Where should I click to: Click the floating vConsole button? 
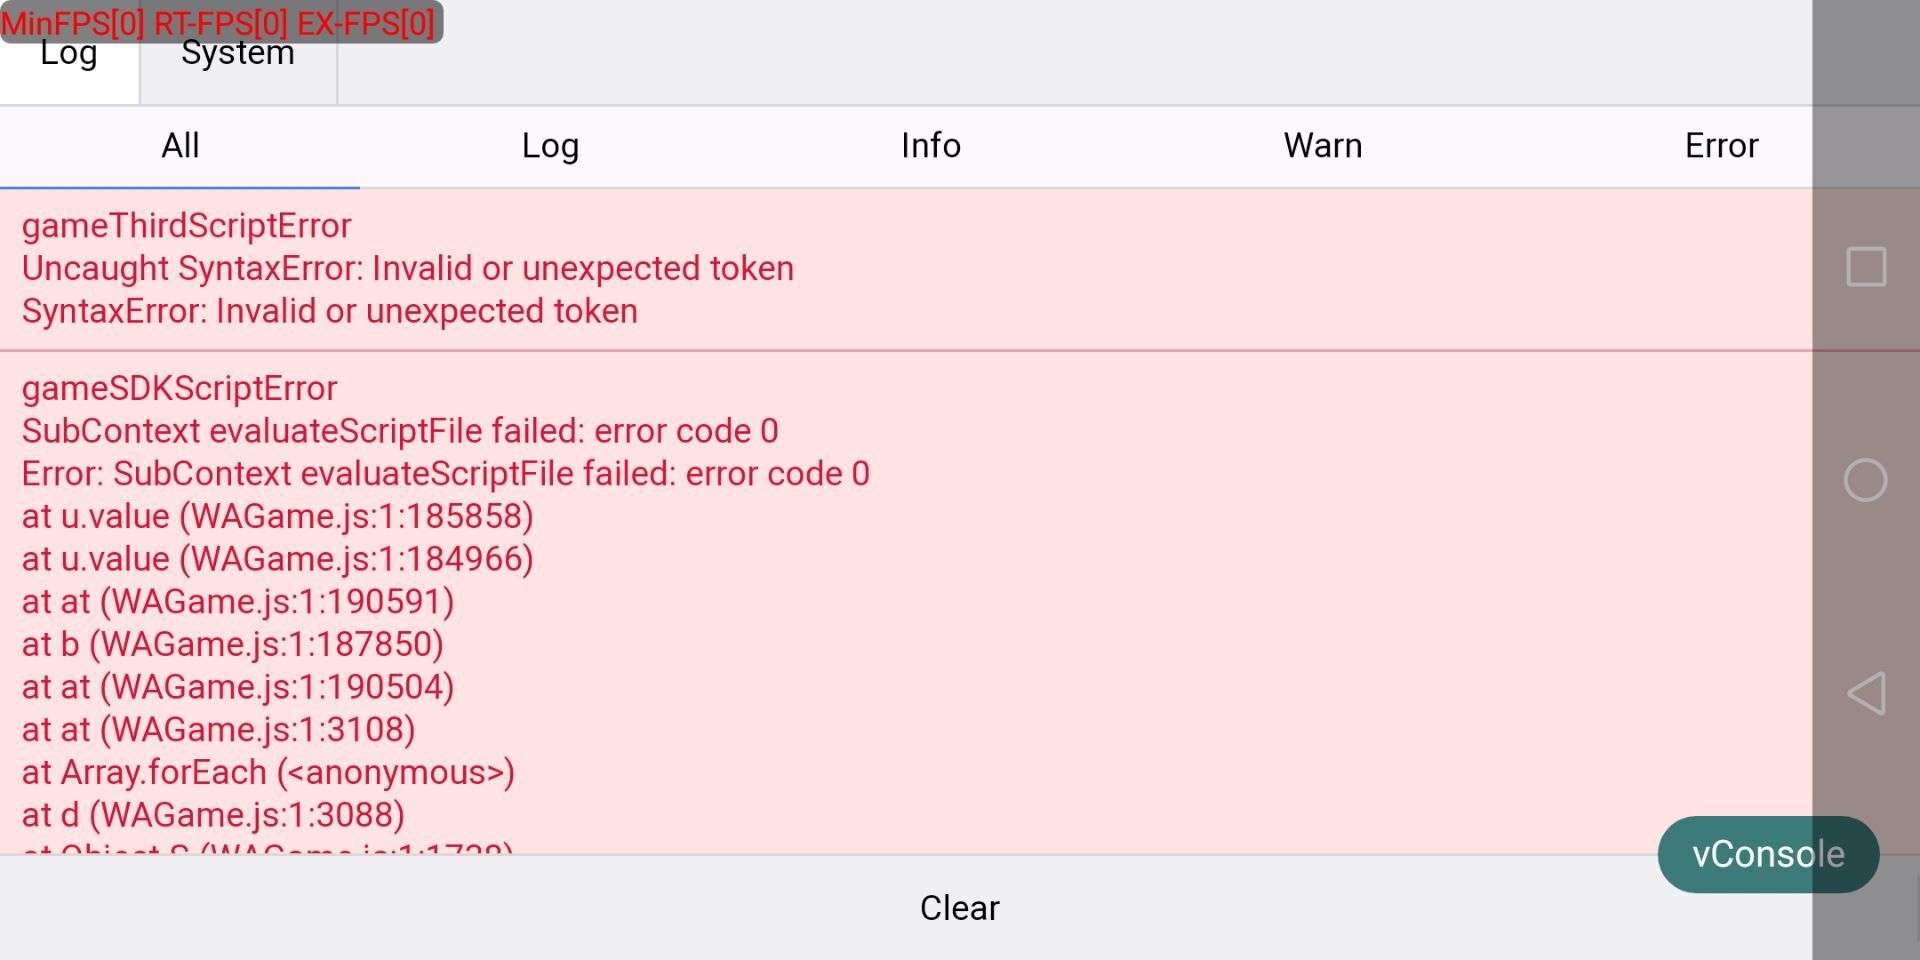(x=1767, y=854)
